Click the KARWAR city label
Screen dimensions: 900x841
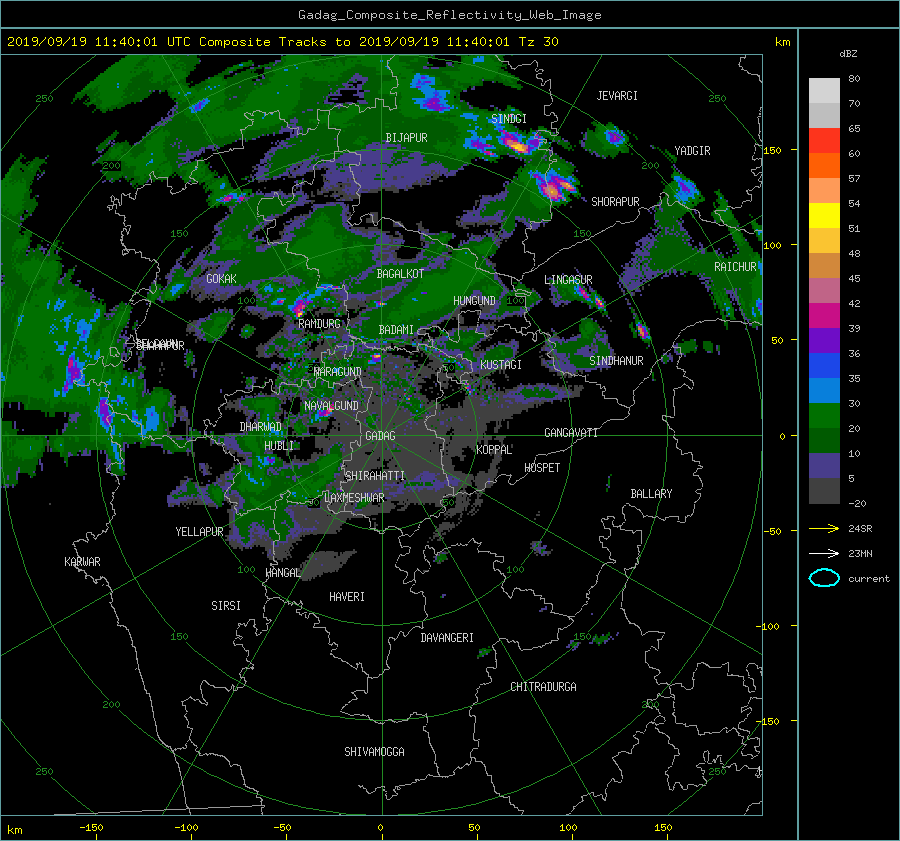[x=82, y=562]
